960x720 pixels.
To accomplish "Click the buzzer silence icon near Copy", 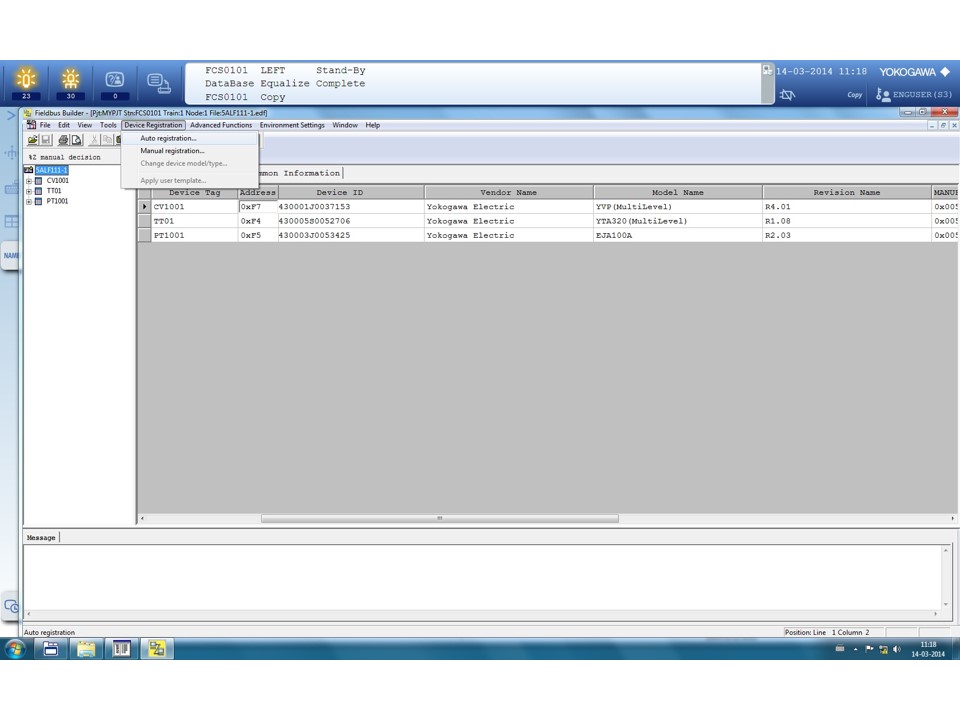I will pos(788,95).
